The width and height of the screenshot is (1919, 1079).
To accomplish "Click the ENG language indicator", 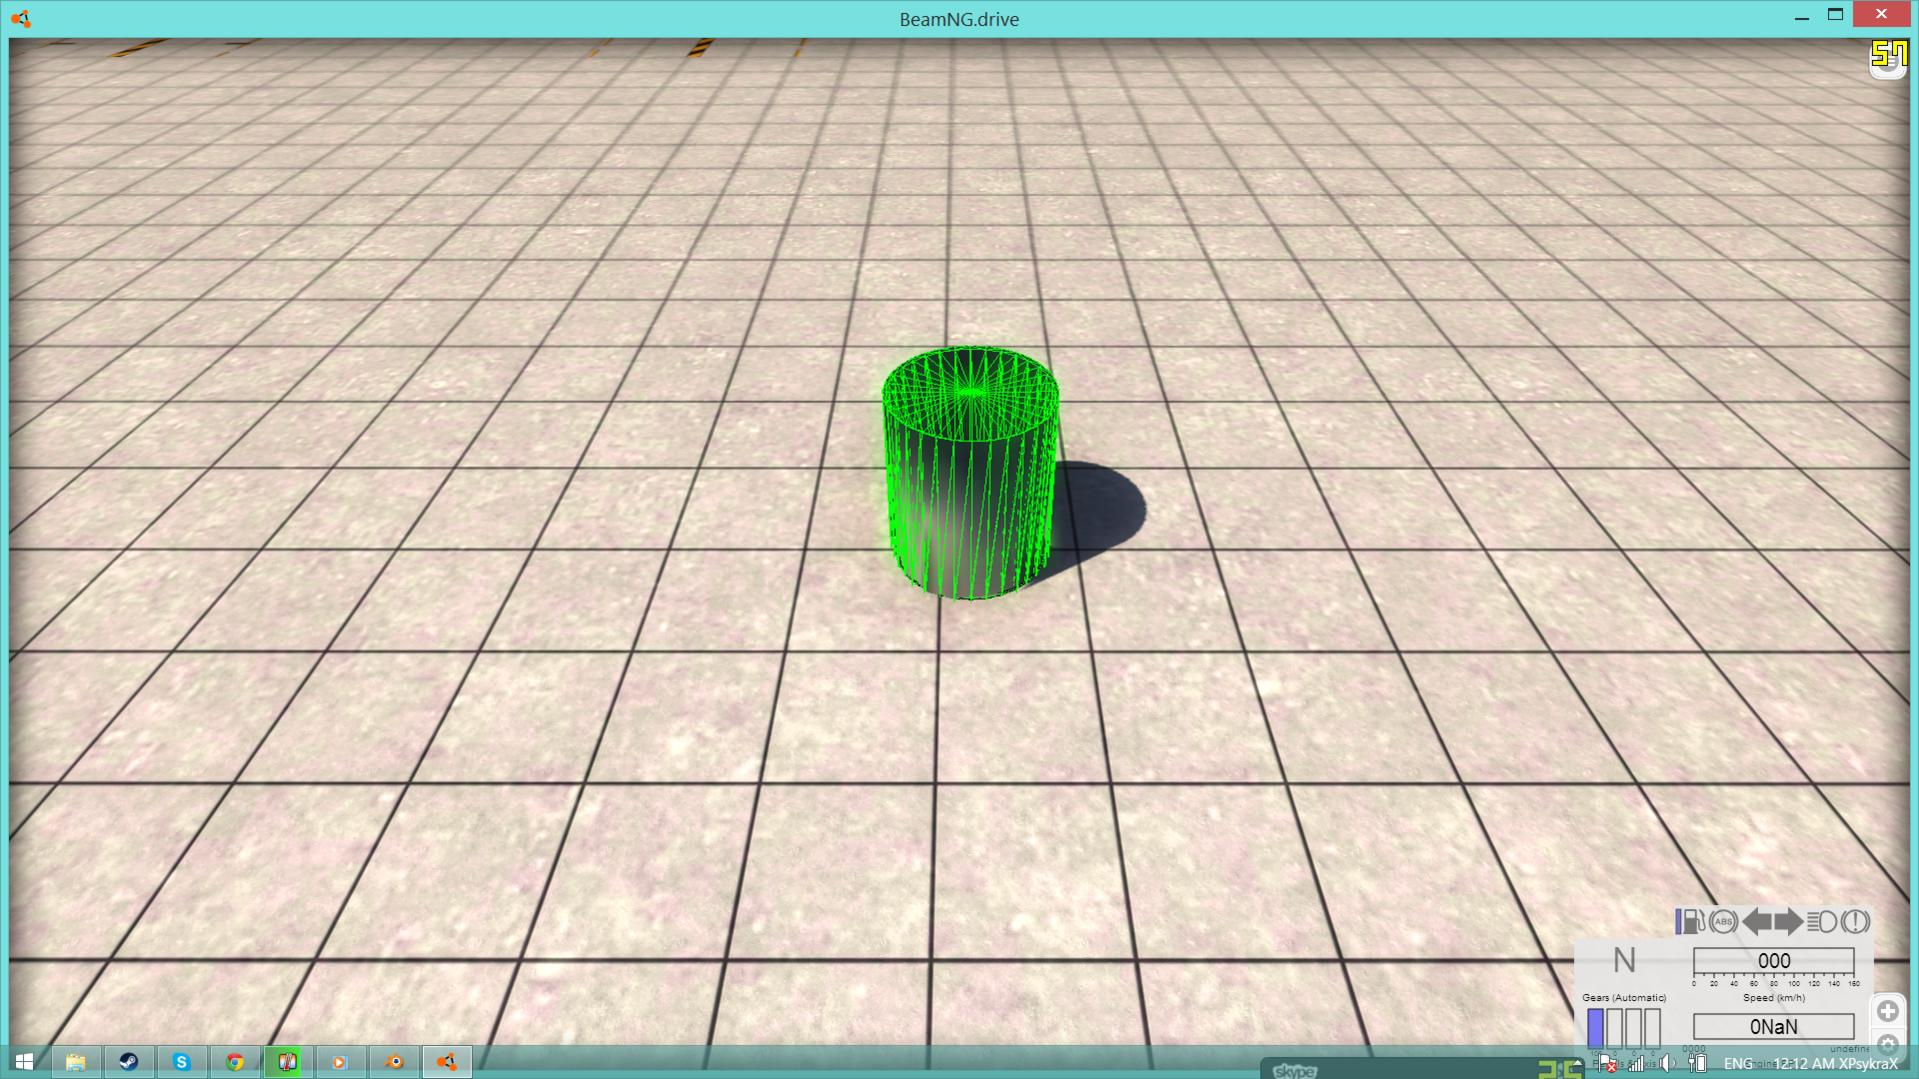I will click(x=1738, y=1064).
